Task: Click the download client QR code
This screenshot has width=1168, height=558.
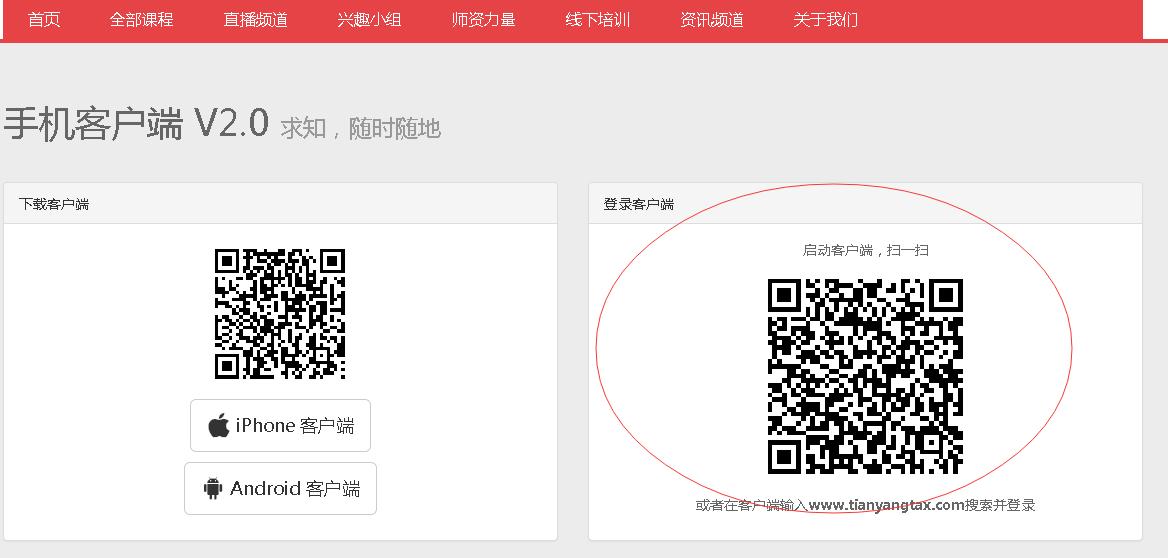Action: (x=280, y=314)
